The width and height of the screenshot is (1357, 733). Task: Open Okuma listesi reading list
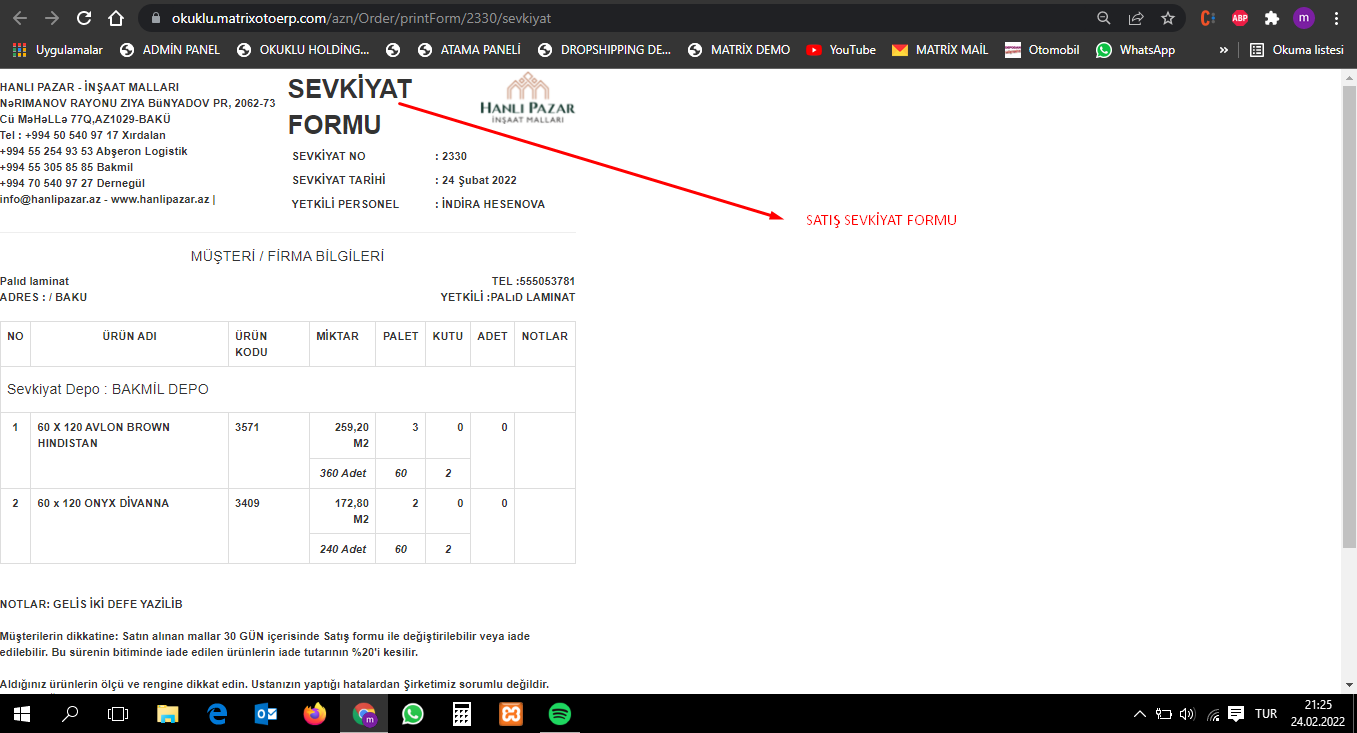click(x=1296, y=50)
